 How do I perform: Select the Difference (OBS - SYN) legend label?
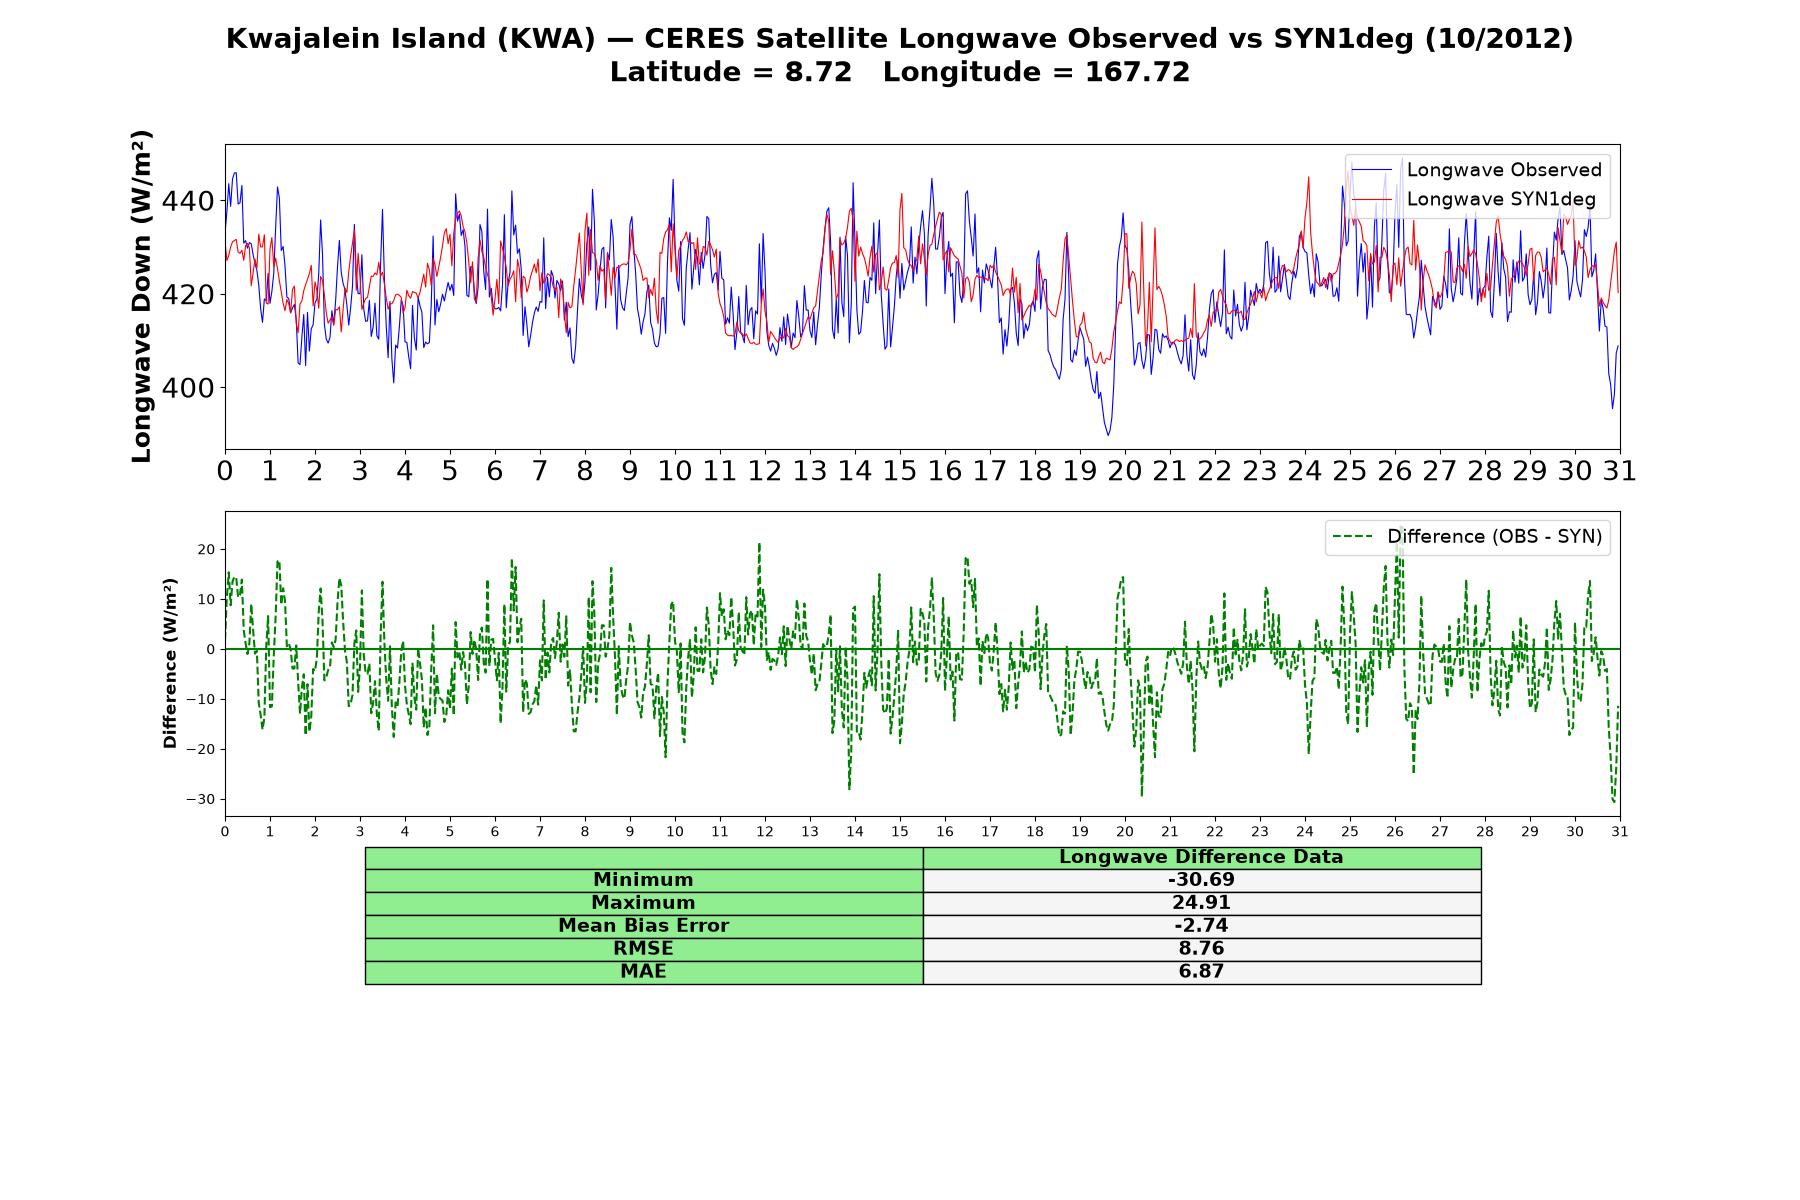[x=1494, y=537]
